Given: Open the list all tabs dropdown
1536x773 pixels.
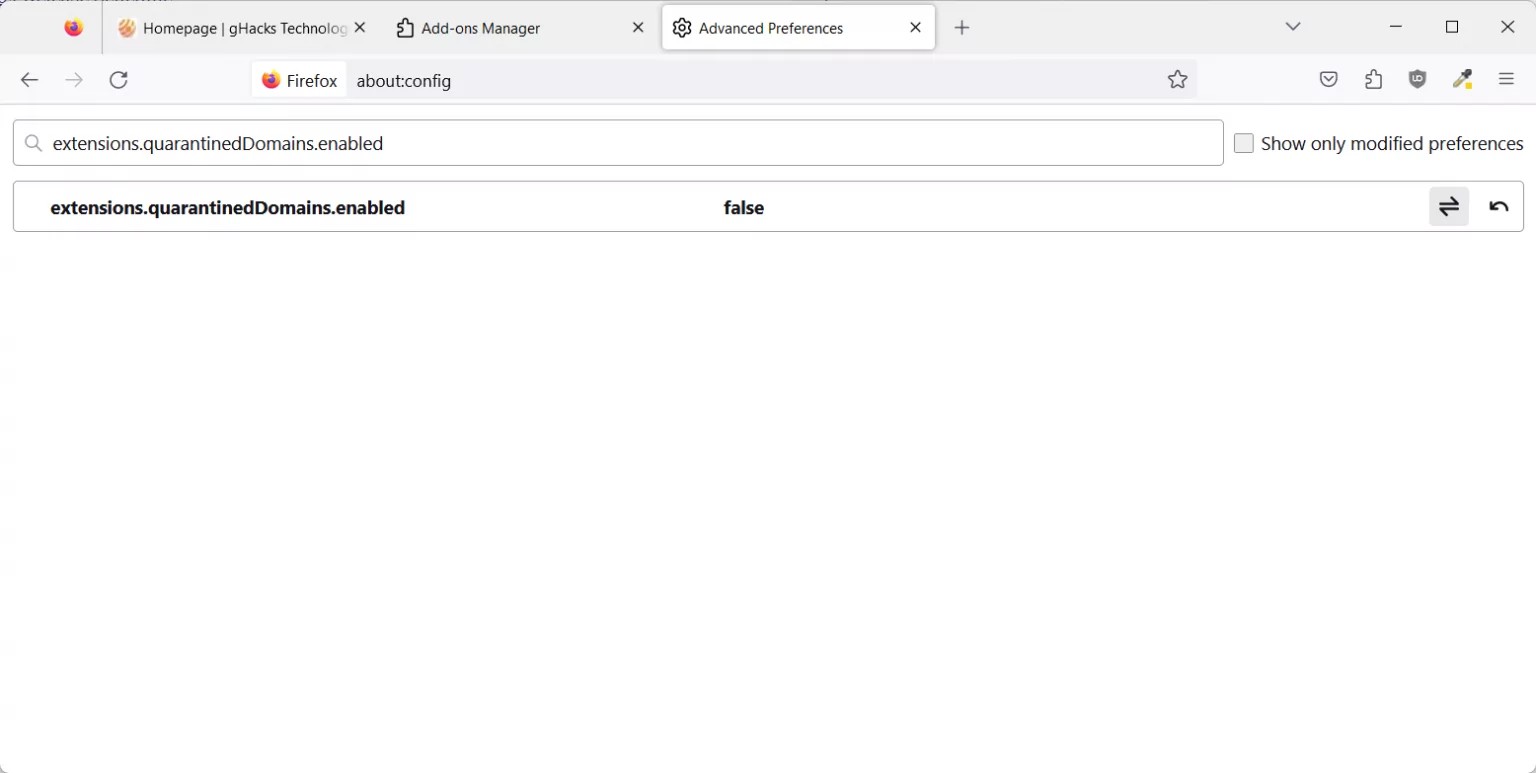Looking at the screenshot, I should [x=1293, y=27].
